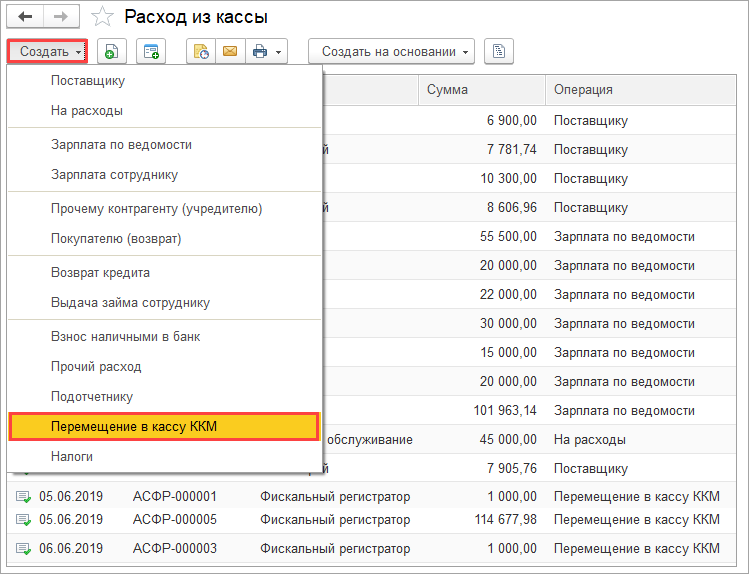Click the document report icon right of Создать на основании
Screen dimensions: 755x574
(499, 51)
